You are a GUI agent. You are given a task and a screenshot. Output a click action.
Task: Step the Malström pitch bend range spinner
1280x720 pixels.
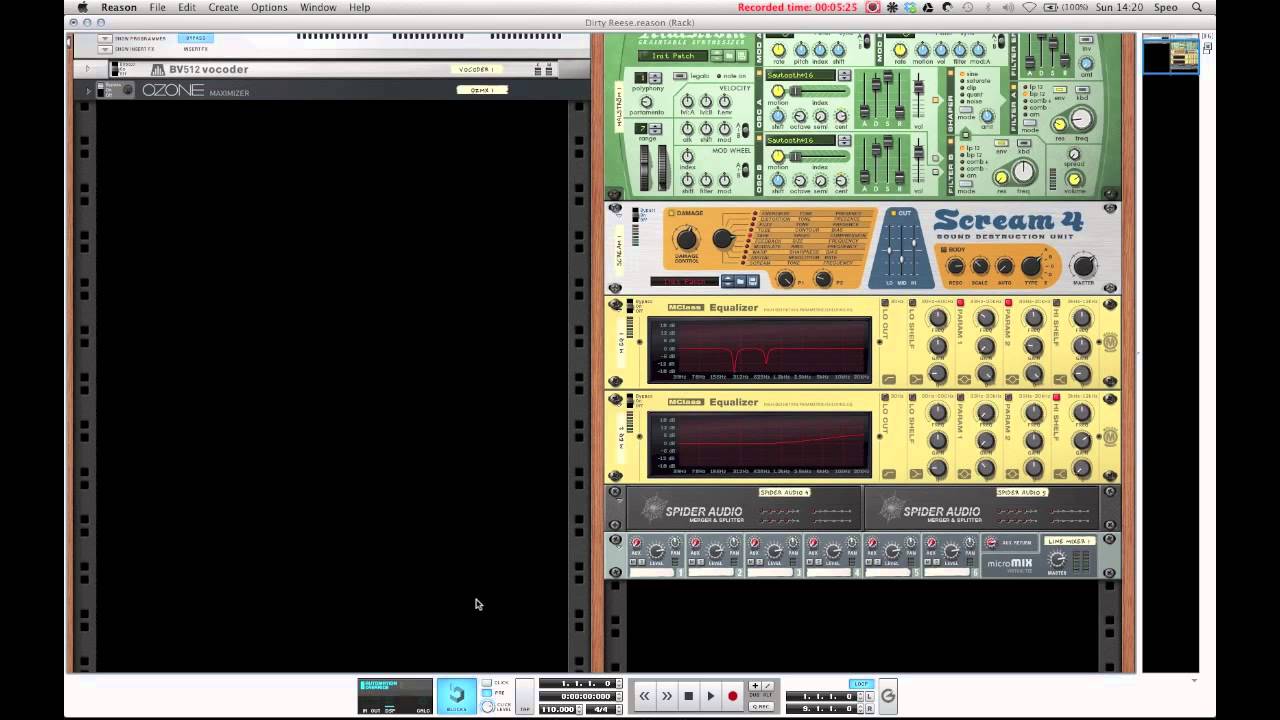(655, 129)
